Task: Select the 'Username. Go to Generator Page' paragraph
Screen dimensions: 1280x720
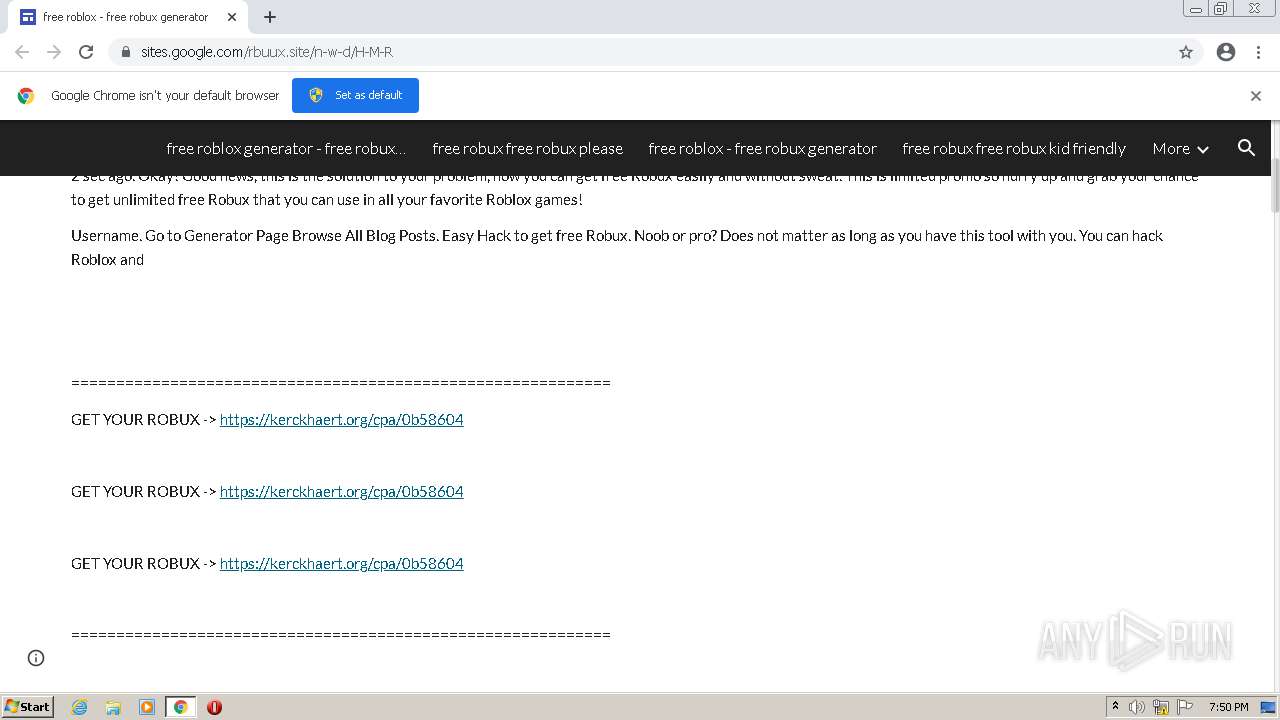Action: [x=617, y=247]
